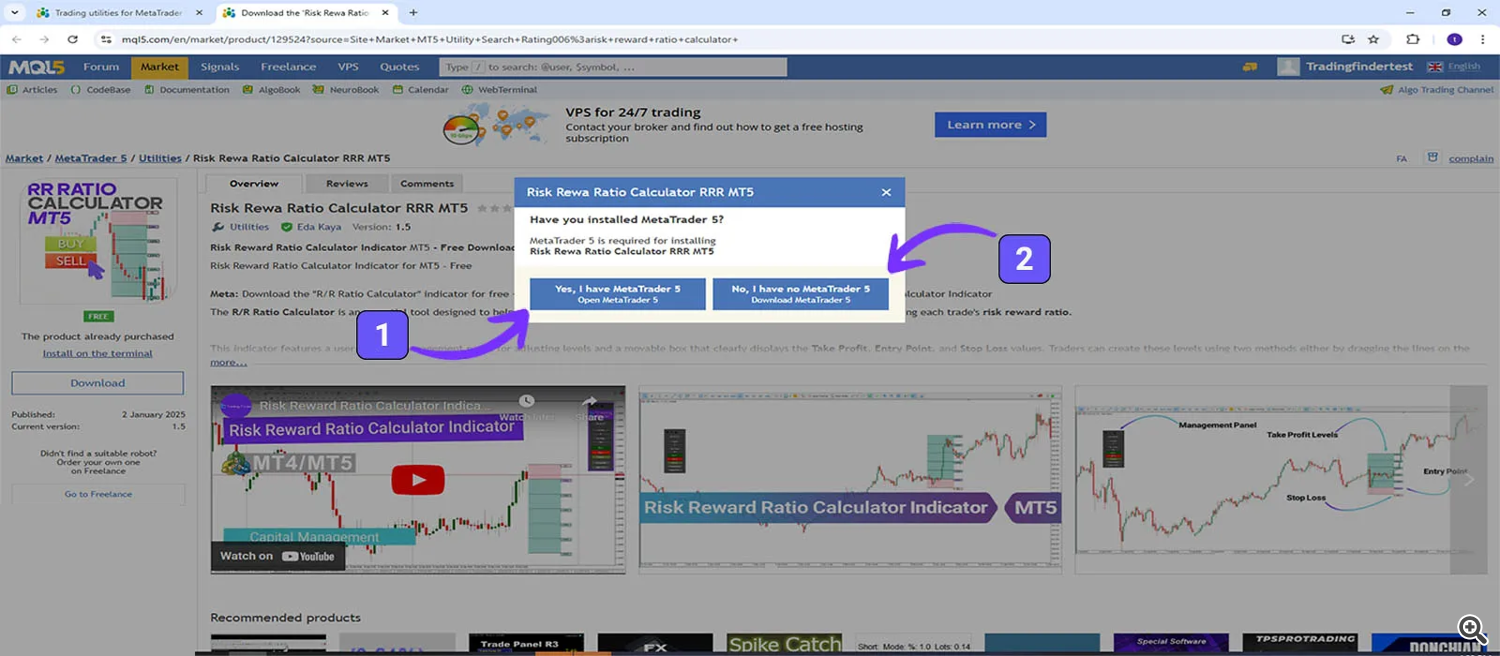This screenshot has height=656, width=1500.
Task: Focus the MQL5 site search field
Action: (x=613, y=67)
